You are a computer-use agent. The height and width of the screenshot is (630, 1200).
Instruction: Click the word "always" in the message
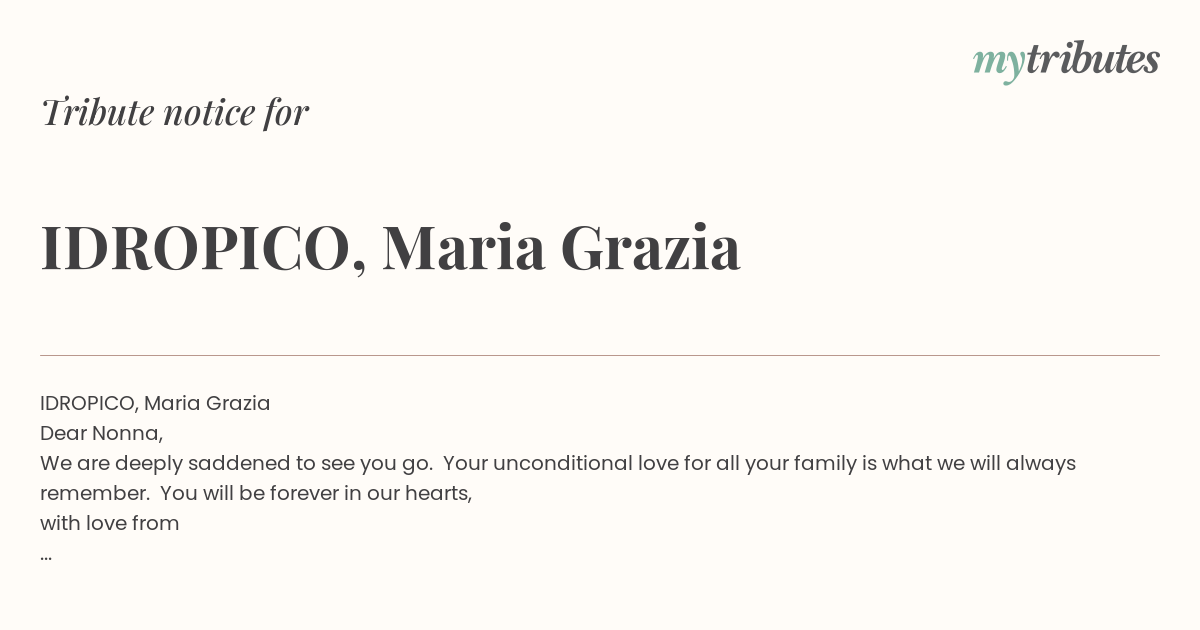pyautogui.click(x=1040, y=463)
